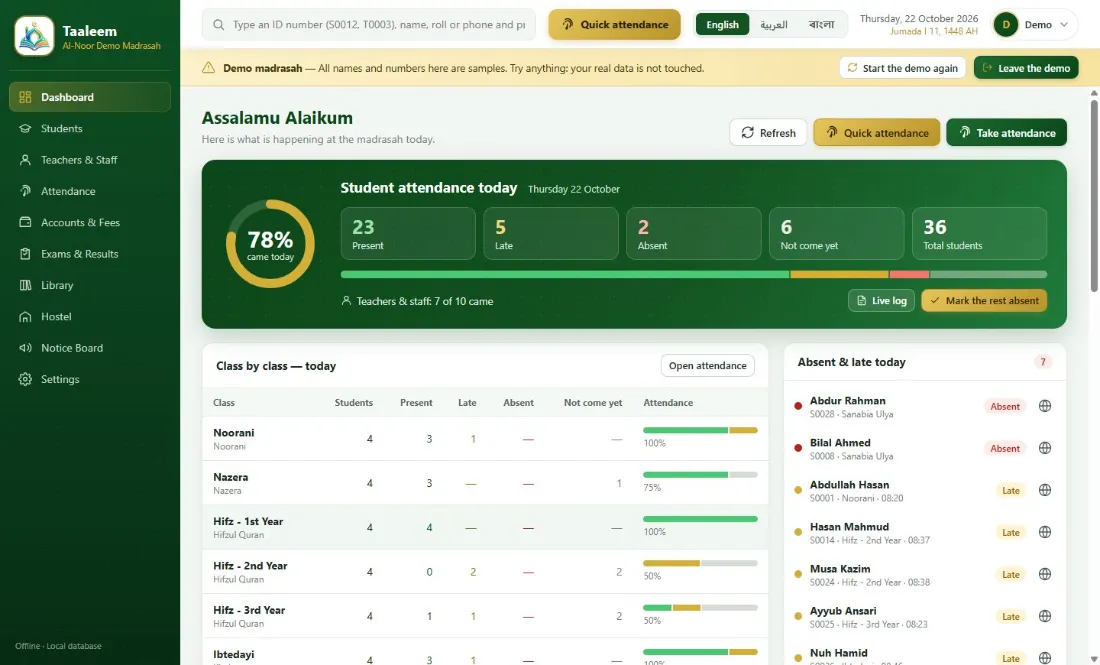Viewport: 1100px width, 665px height.
Task: Click the Nazera class attendance bar
Action: [700, 475]
